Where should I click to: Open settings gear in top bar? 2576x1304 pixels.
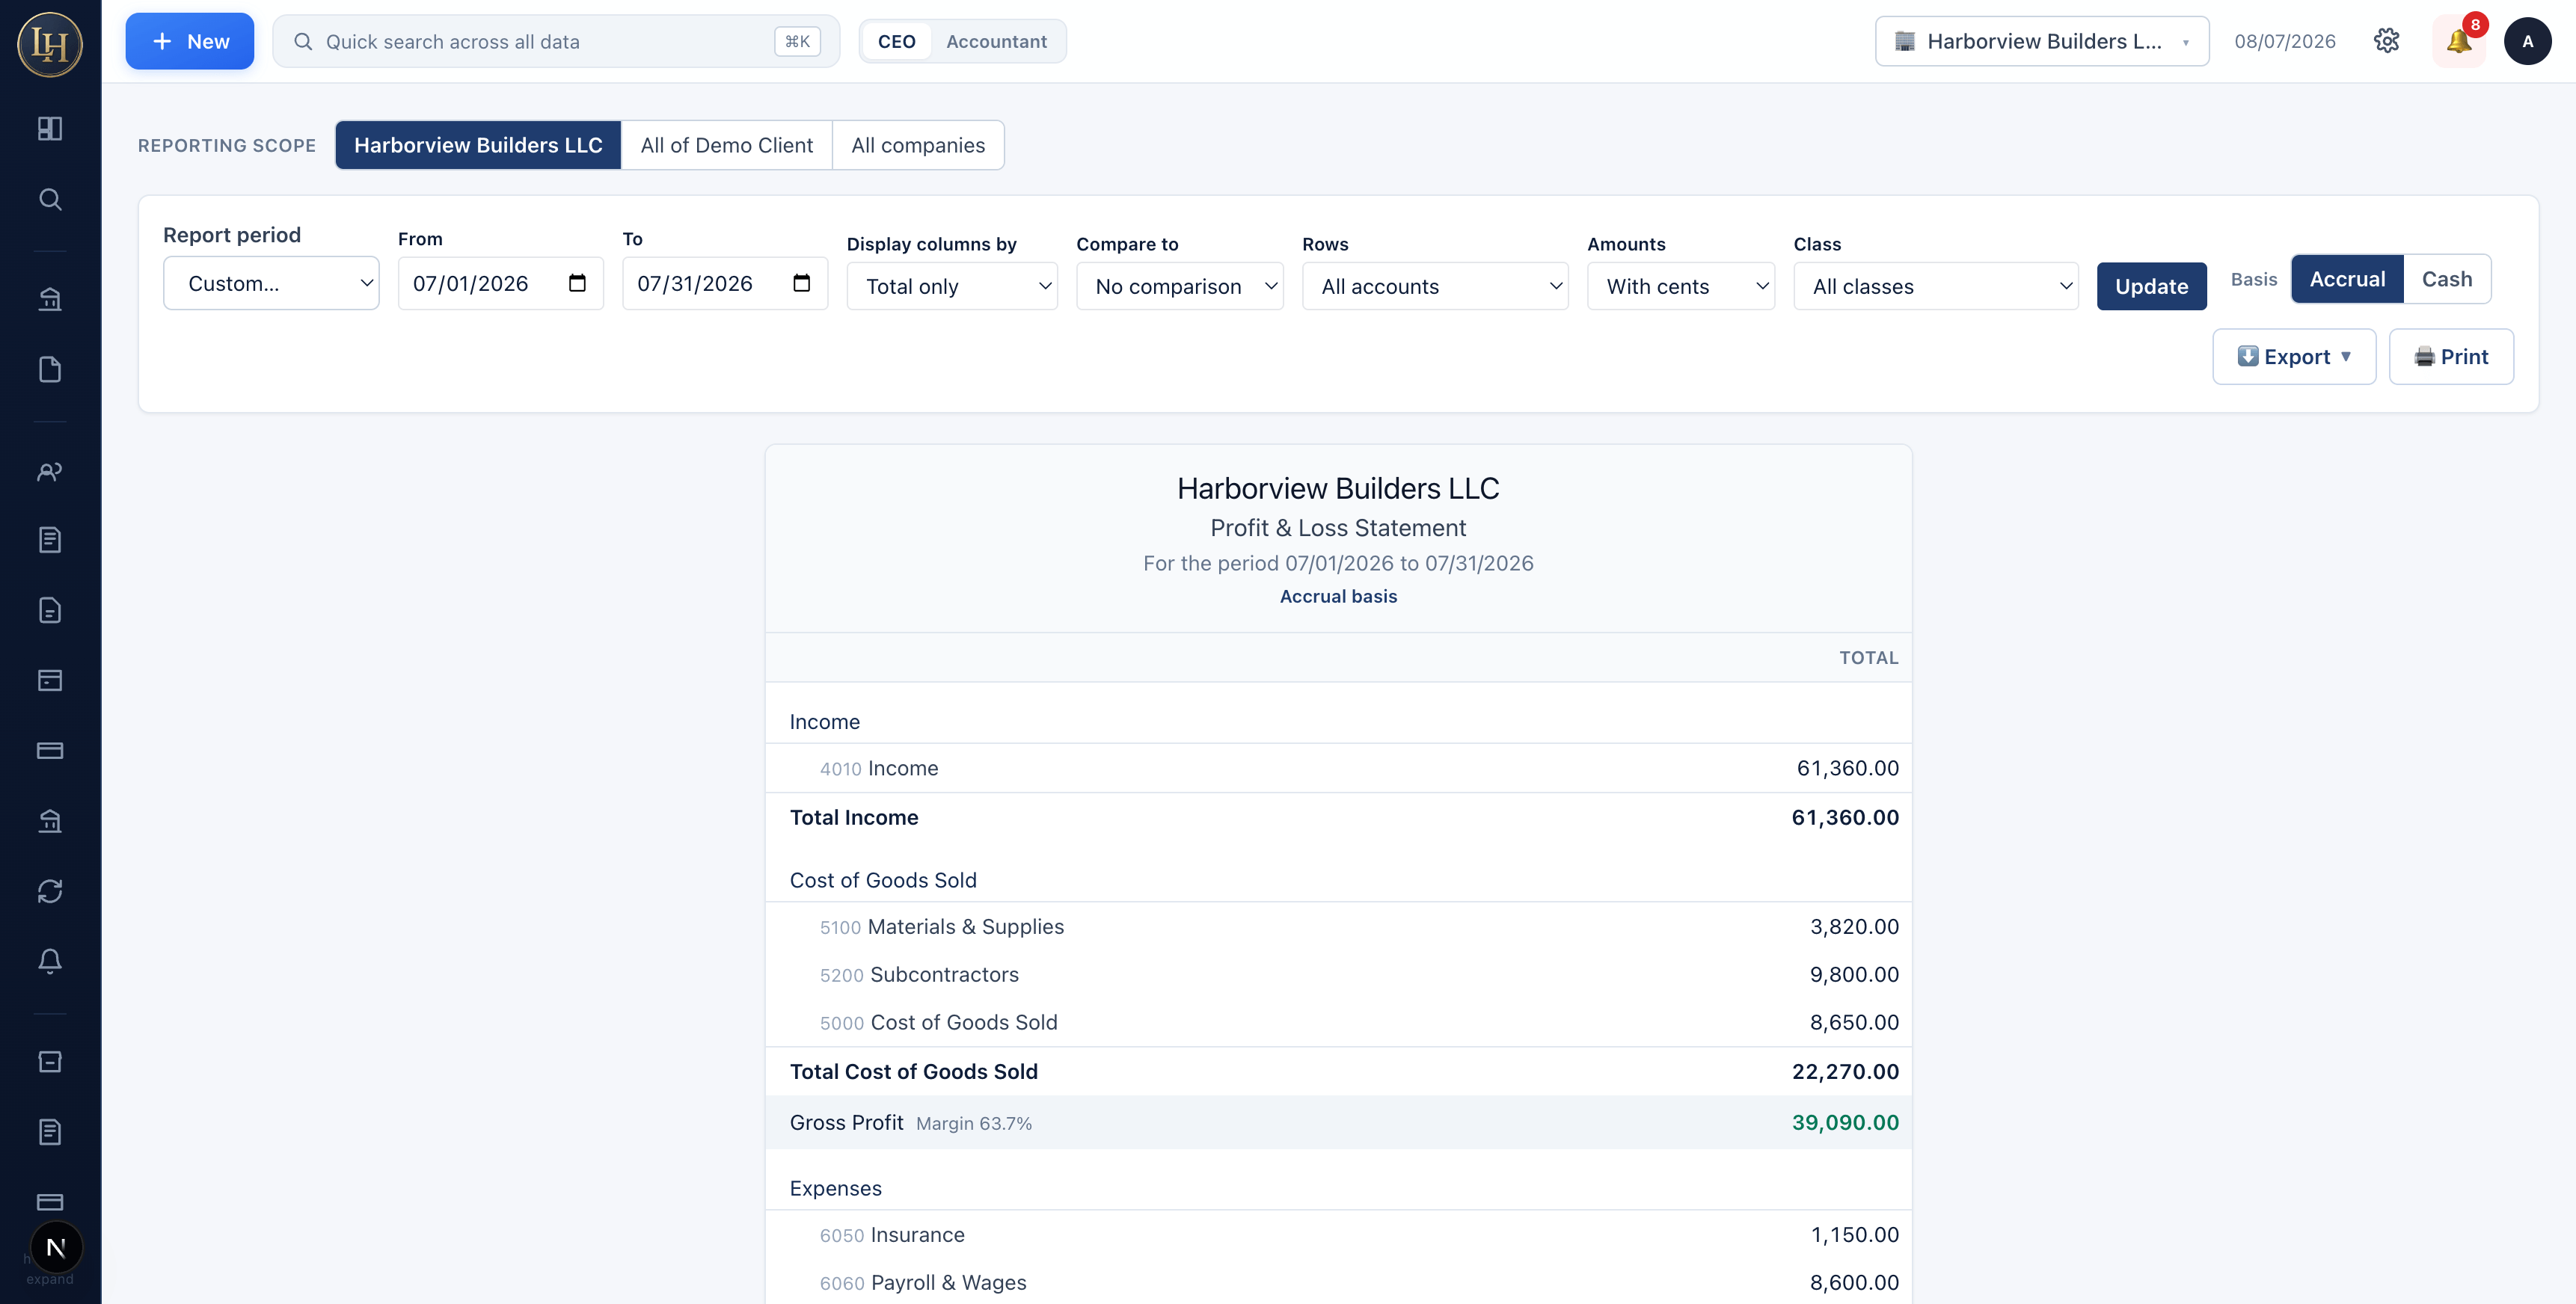tap(2386, 41)
